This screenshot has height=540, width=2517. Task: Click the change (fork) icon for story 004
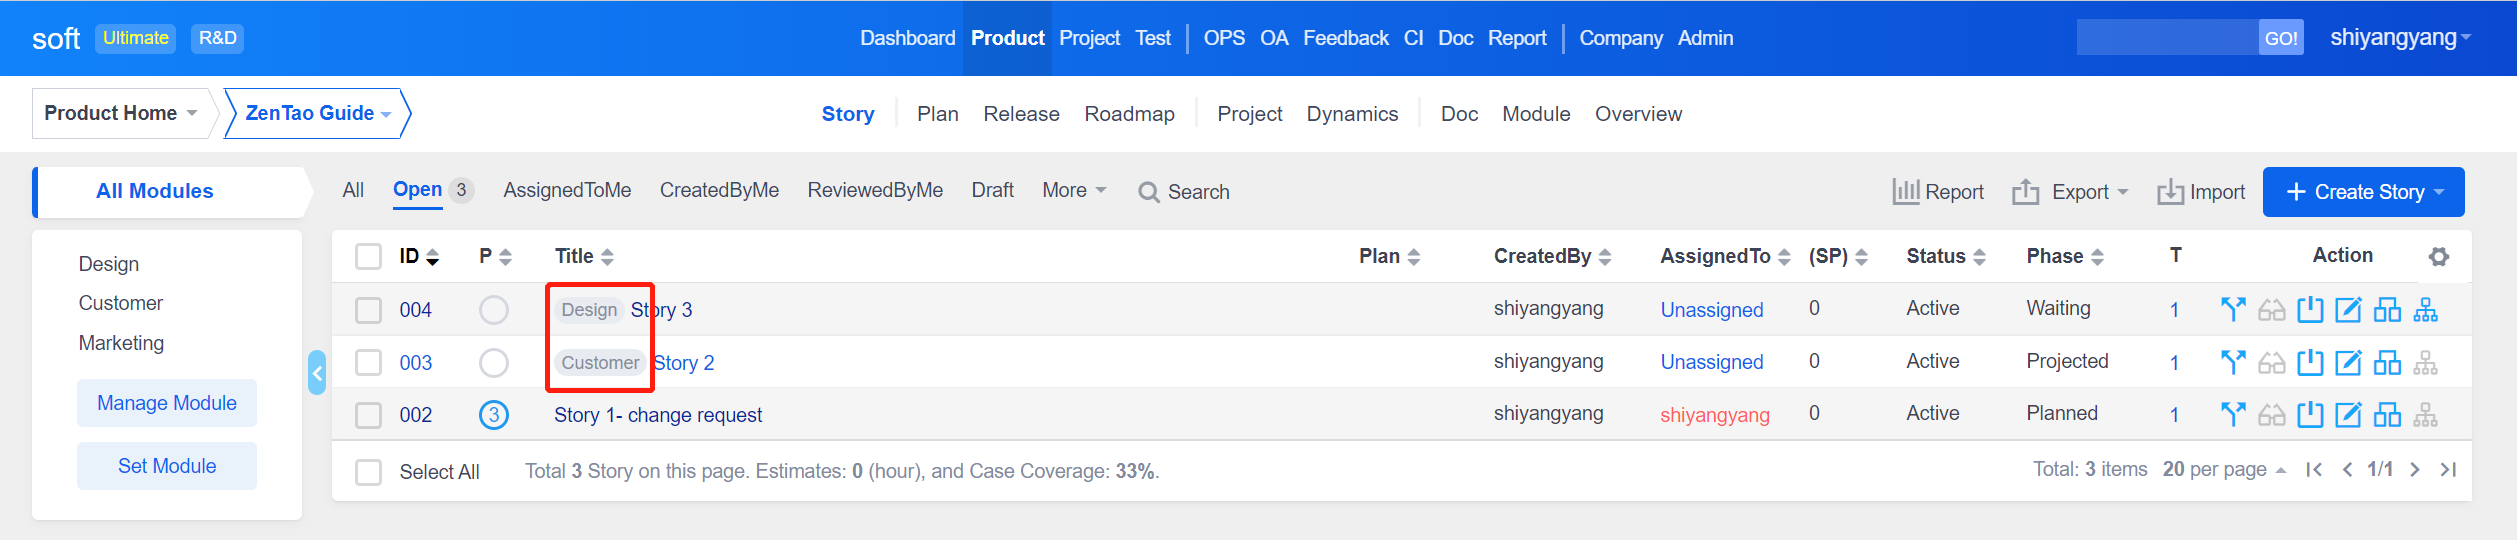pos(2232,310)
